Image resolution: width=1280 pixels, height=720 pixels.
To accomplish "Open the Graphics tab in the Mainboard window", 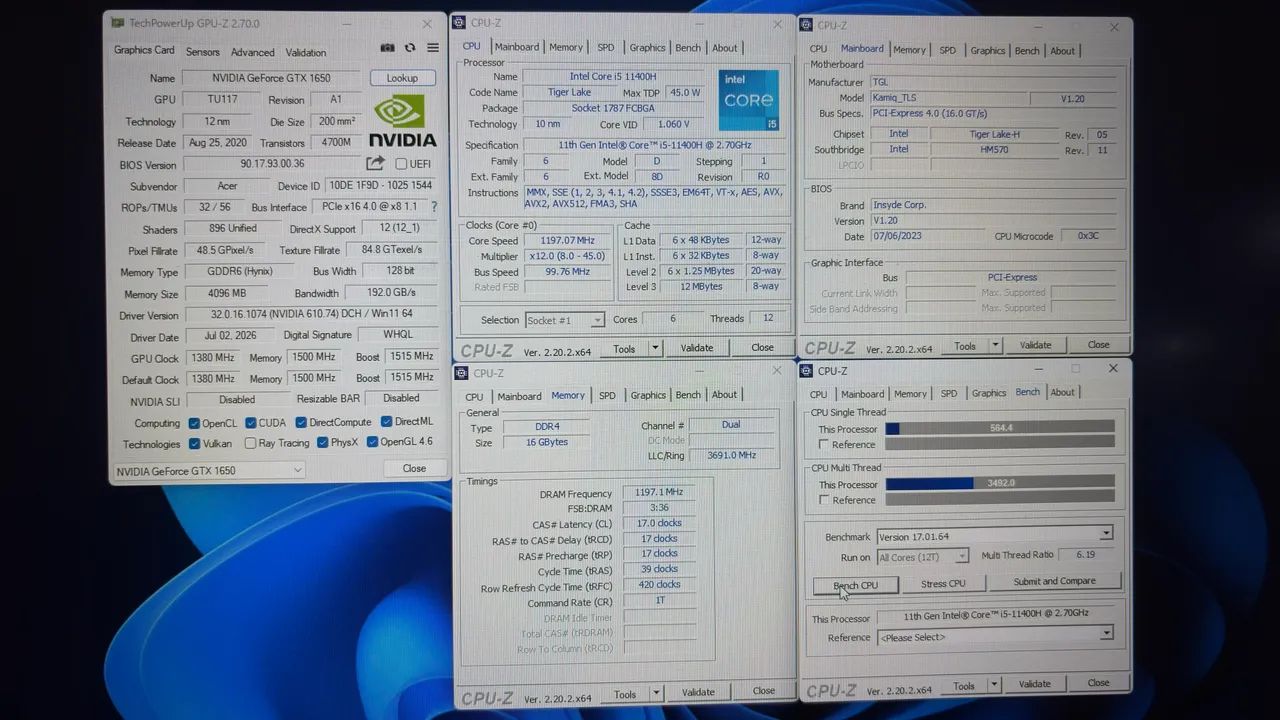I will [x=988, y=50].
